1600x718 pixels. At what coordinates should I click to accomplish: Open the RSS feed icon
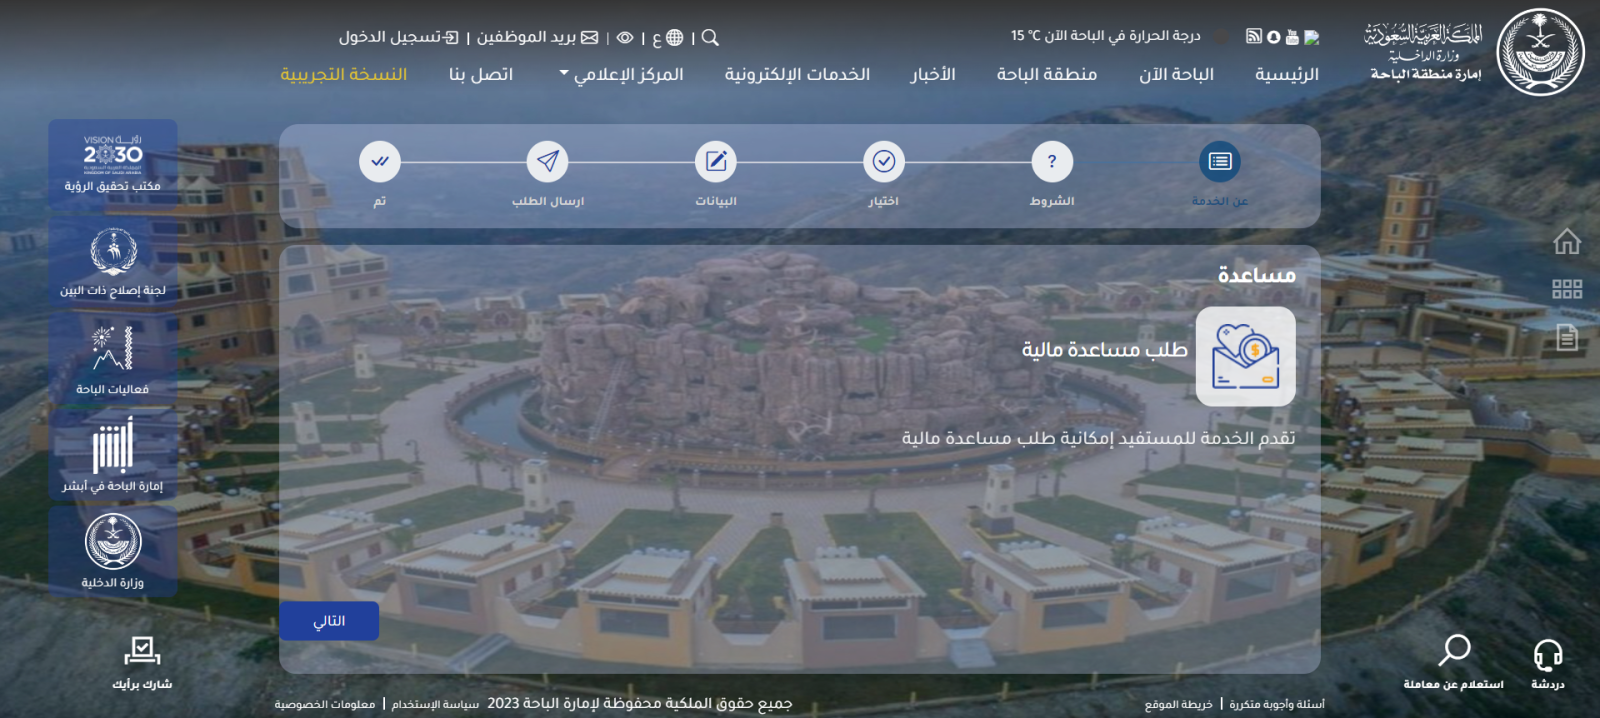click(x=1253, y=37)
